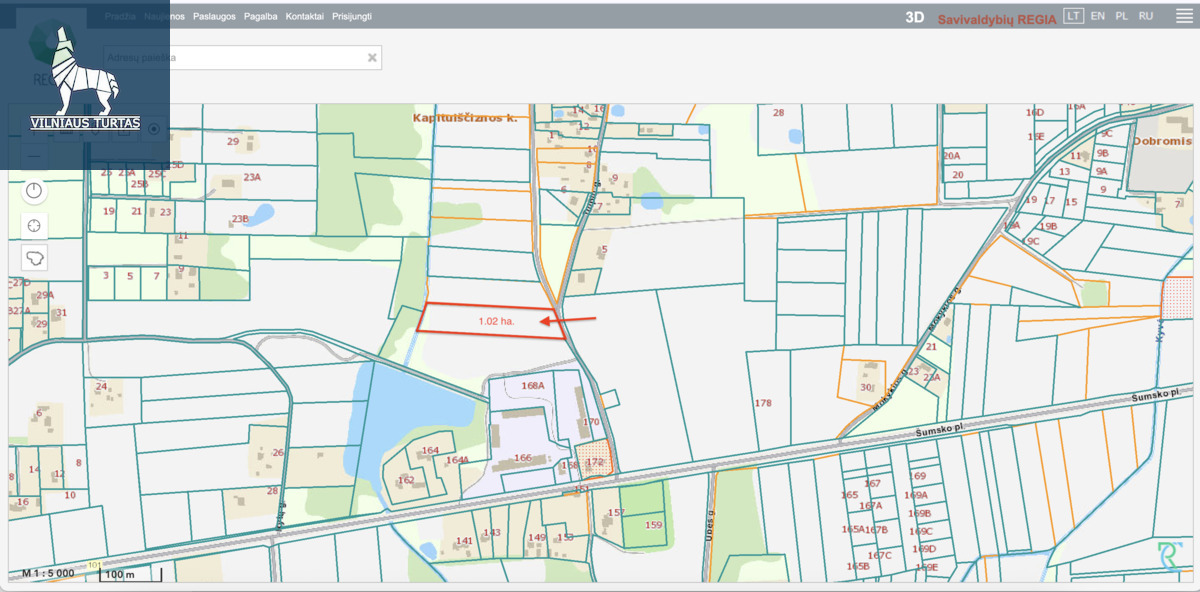Screen dimensions: 1200x592
Task: Clear the address search with X
Action: 372,58
